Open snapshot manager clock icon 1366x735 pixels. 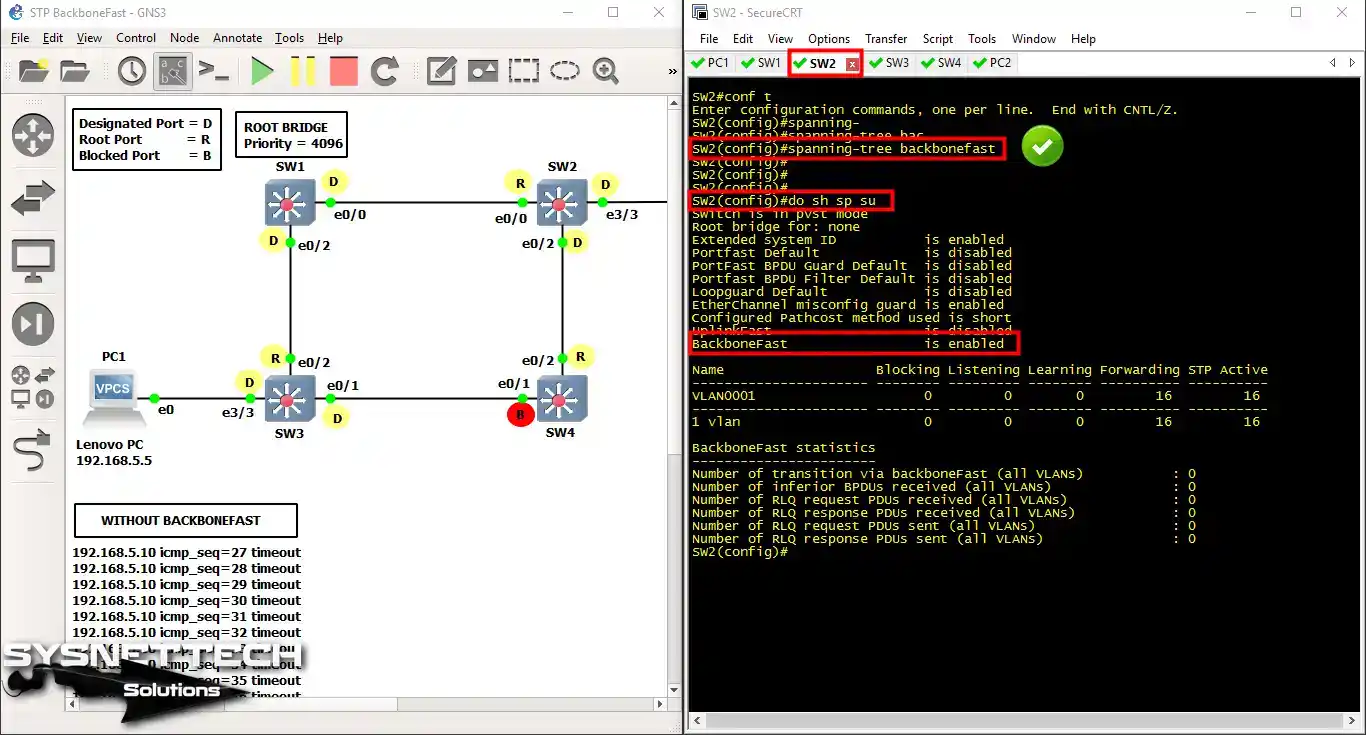pos(132,71)
